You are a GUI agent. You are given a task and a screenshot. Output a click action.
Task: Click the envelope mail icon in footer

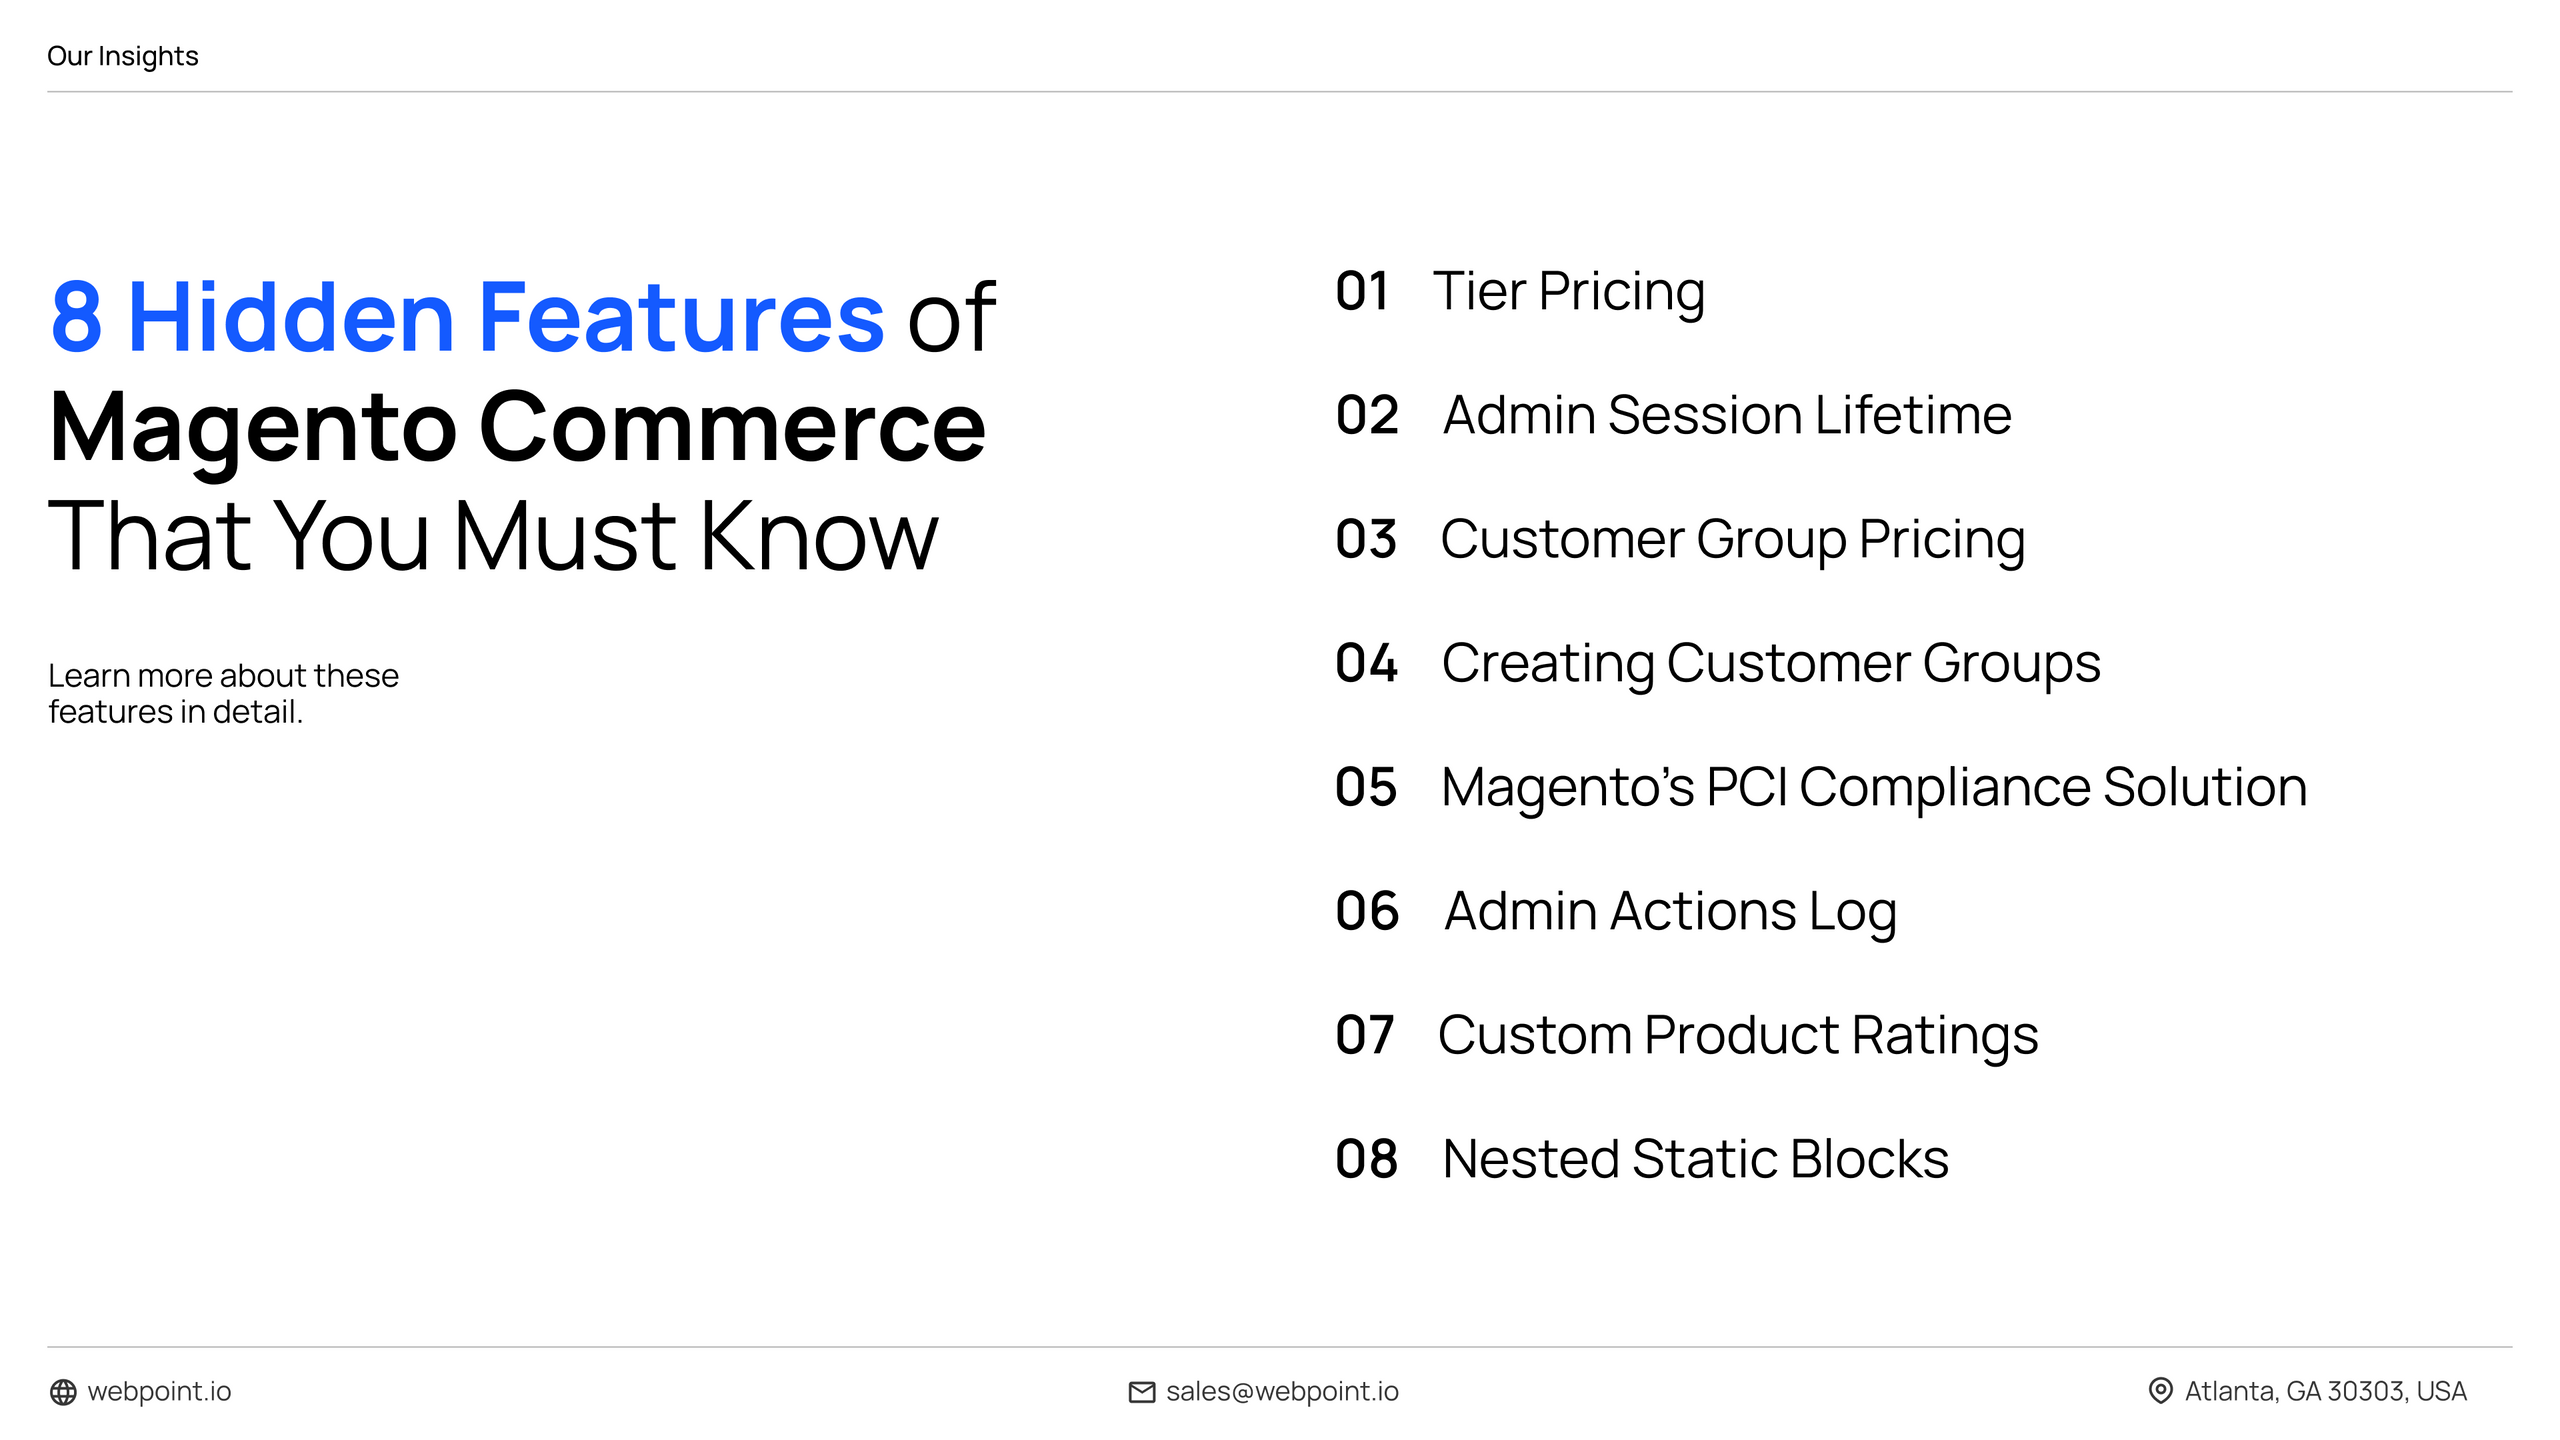coord(1141,1392)
